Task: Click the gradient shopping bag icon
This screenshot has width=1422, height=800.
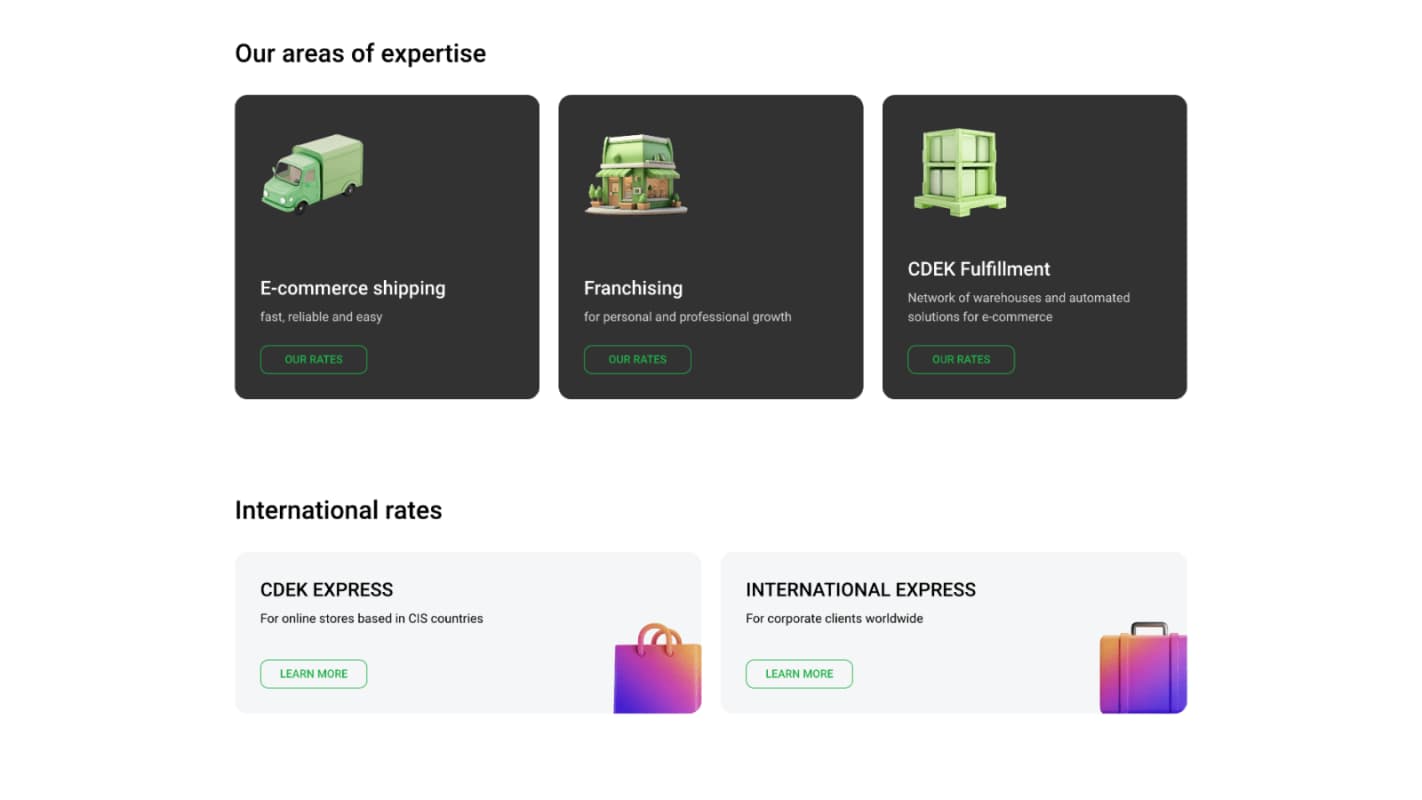Action: (x=657, y=669)
